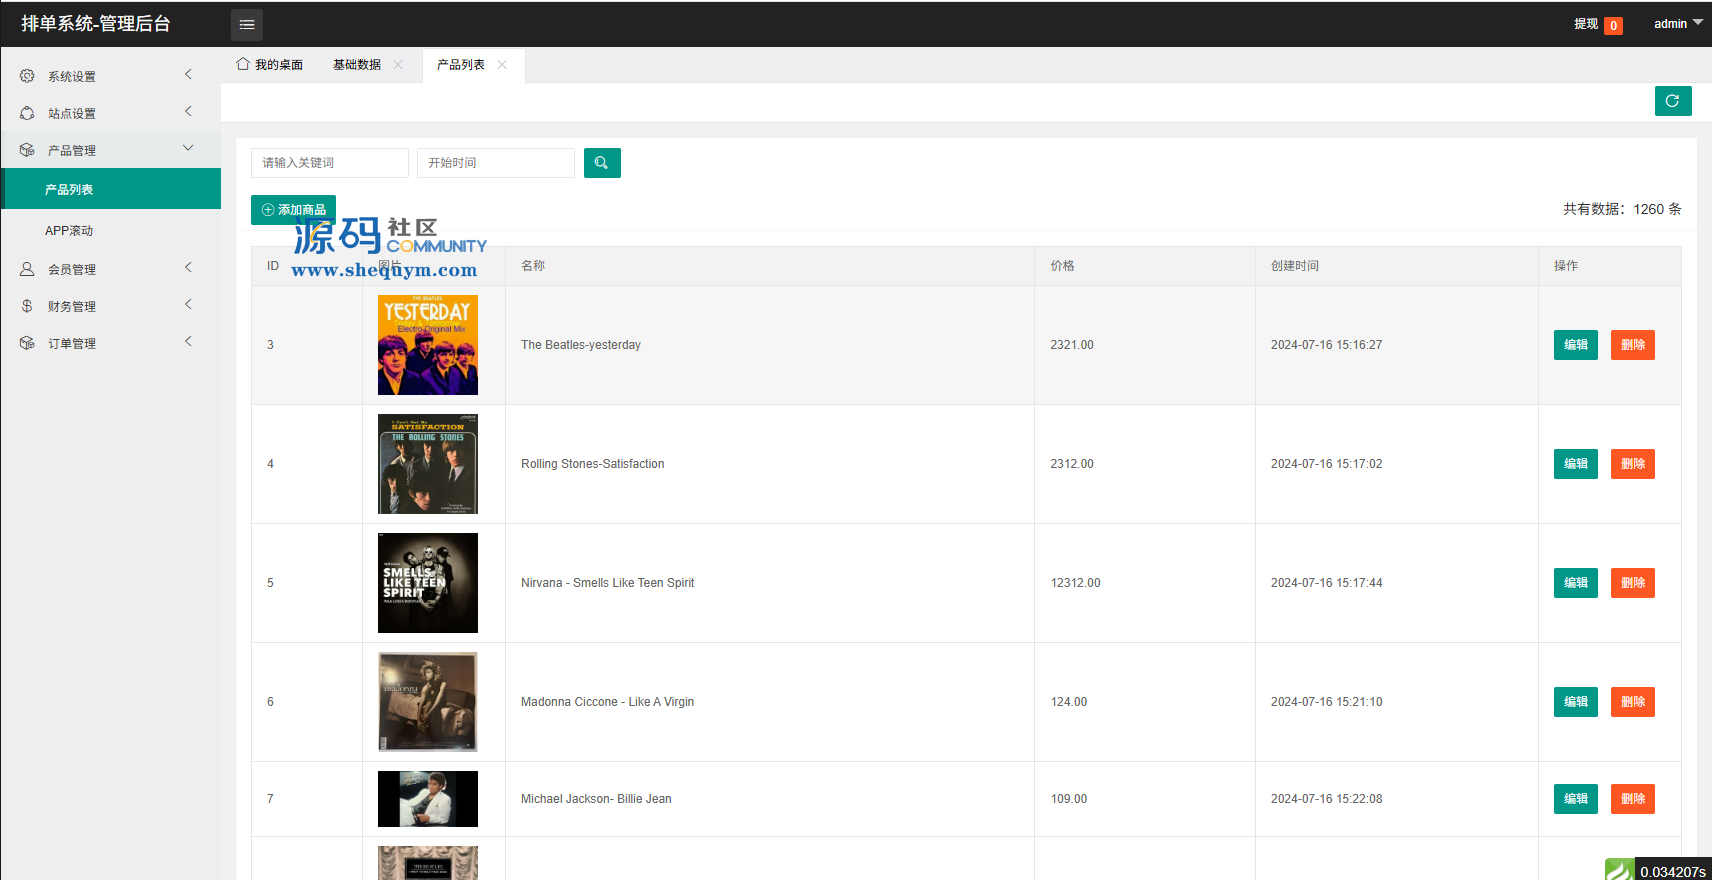Switch to the 我的桌面 tab
Image resolution: width=1712 pixels, height=880 pixels.
click(270, 65)
